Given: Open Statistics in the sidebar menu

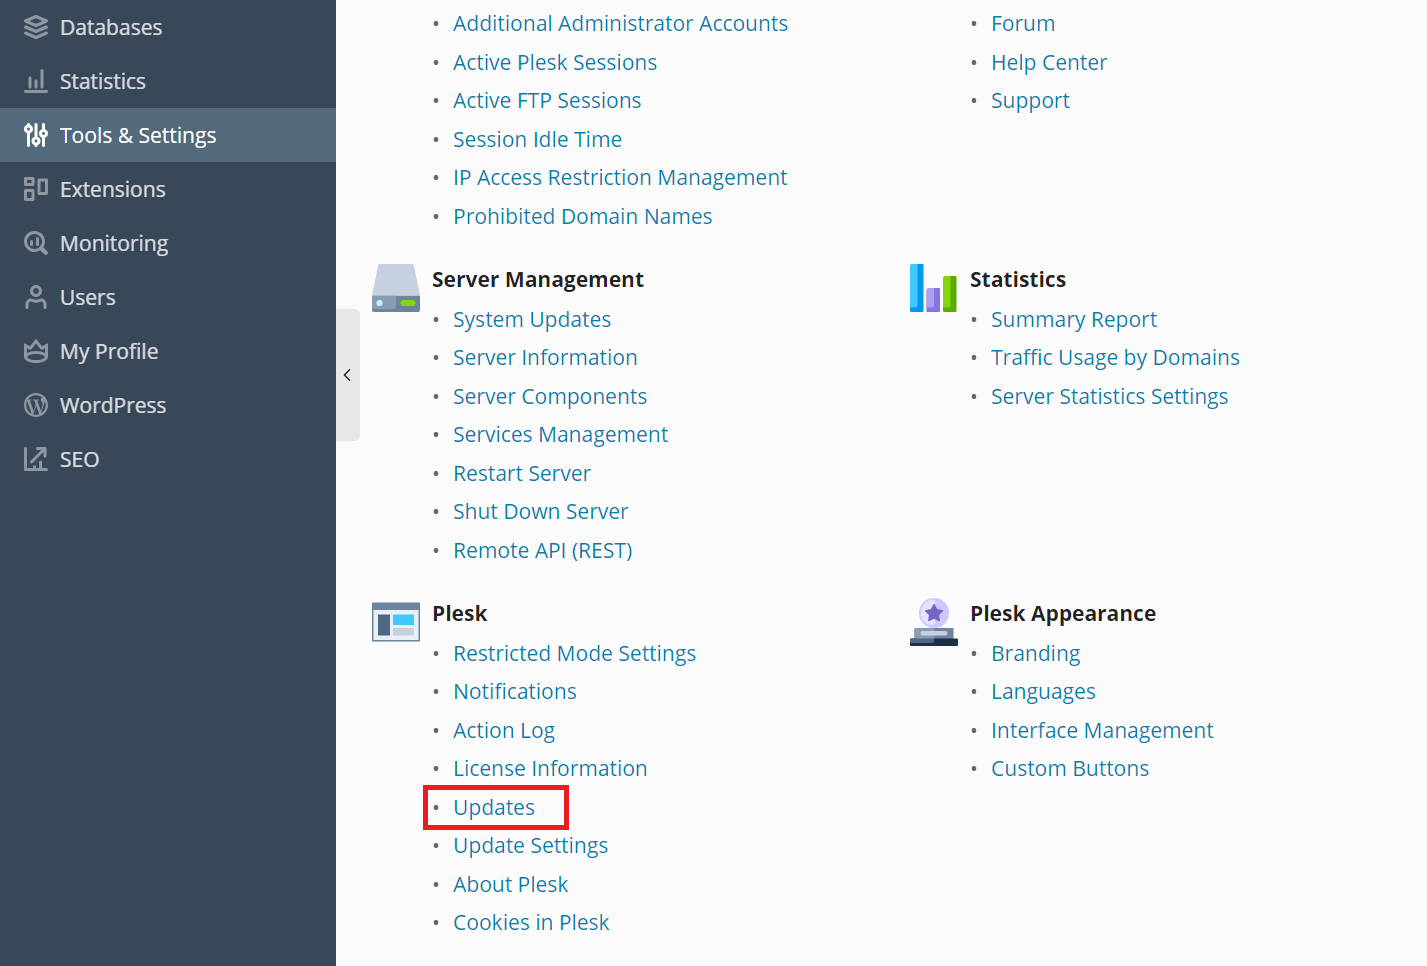Looking at the screenshot, I should (x=168, y=81).
